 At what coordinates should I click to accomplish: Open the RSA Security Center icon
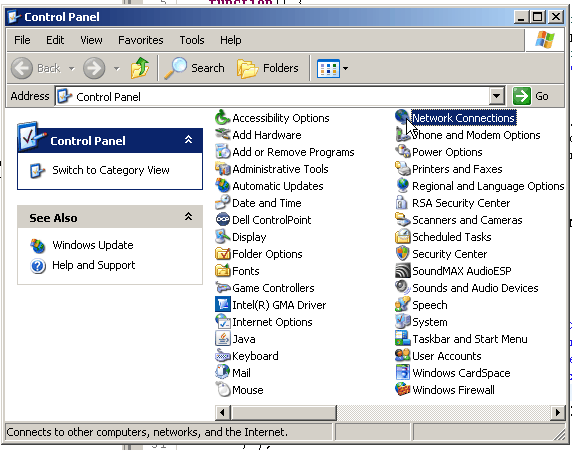click(x=402, y=203)
